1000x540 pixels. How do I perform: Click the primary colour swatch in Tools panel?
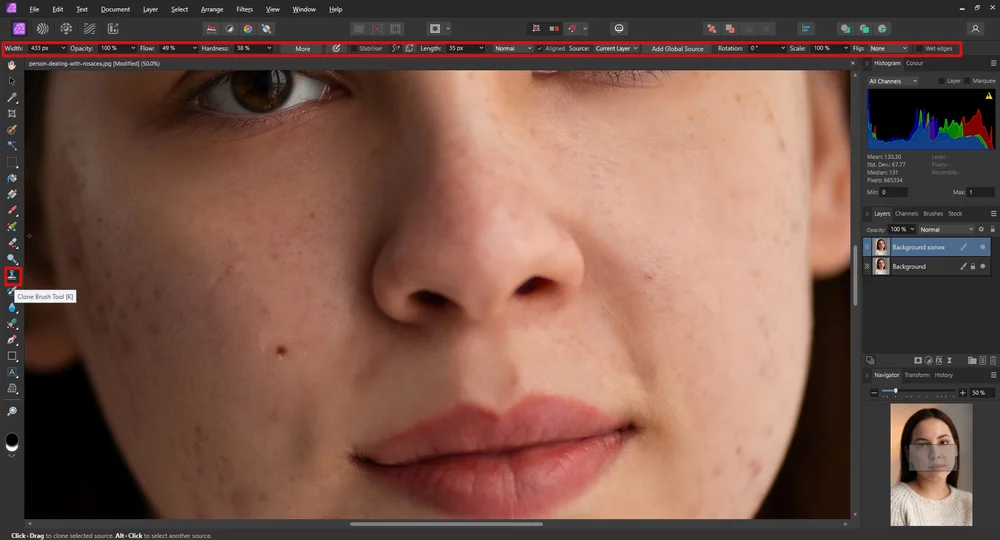(12, 439)
